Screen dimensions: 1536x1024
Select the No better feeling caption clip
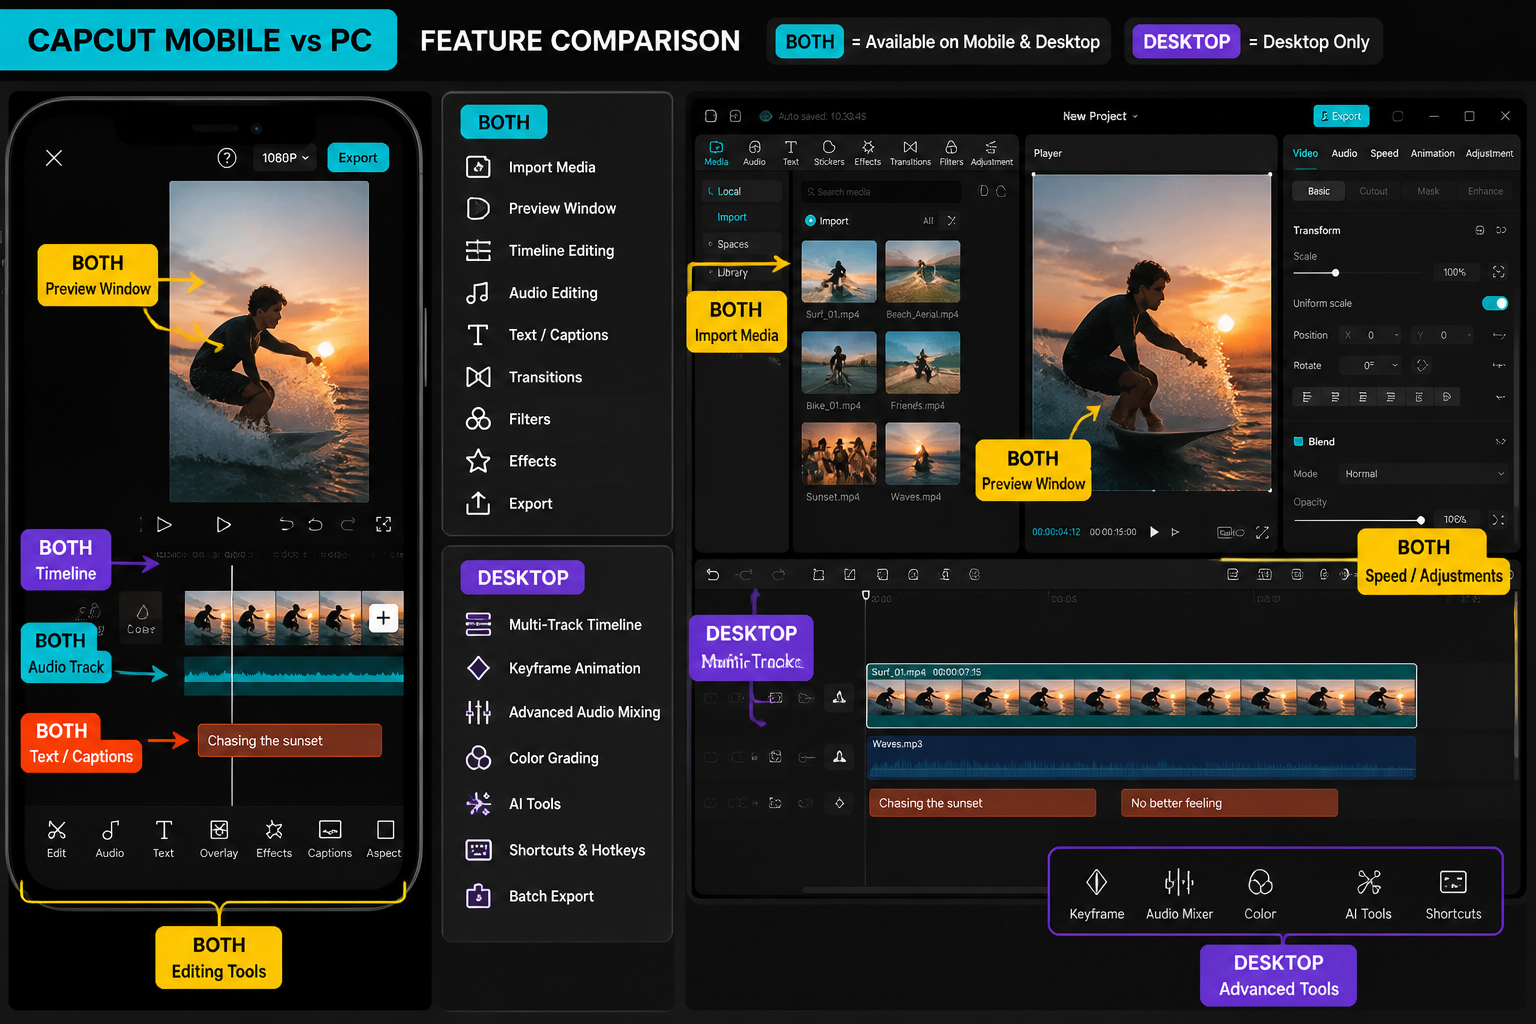[x=1229, y=803]
